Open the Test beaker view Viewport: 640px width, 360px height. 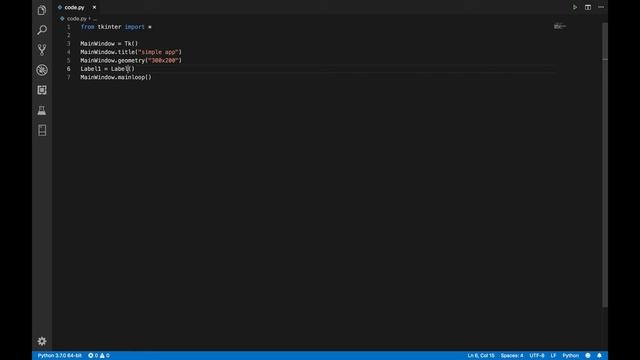(x=42, y=110)
